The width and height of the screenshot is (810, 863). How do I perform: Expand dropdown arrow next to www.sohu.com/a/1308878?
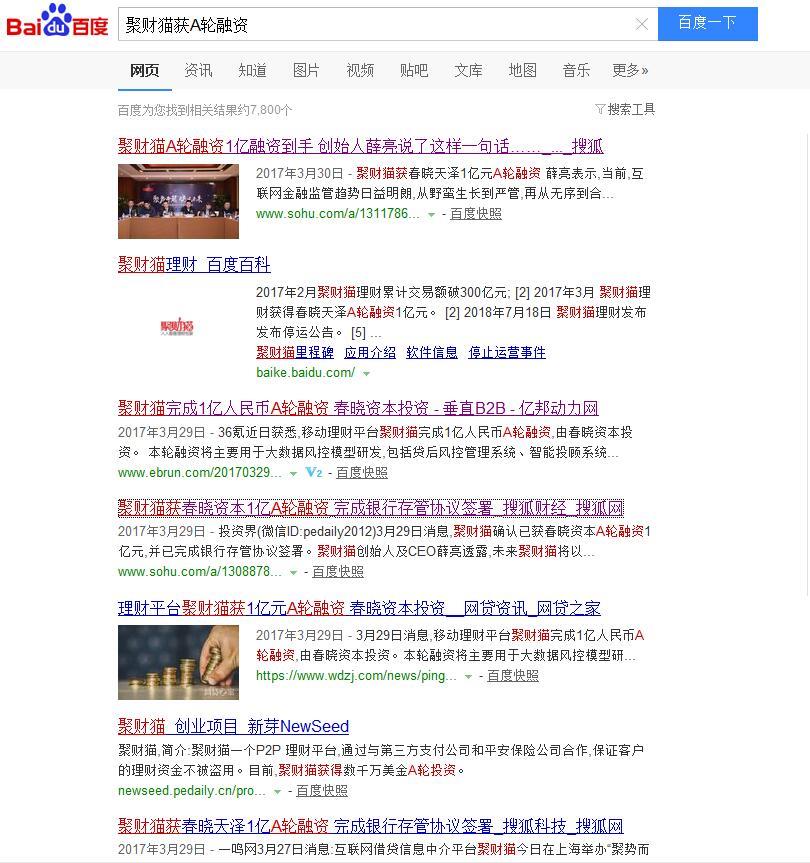pos(293,572)
